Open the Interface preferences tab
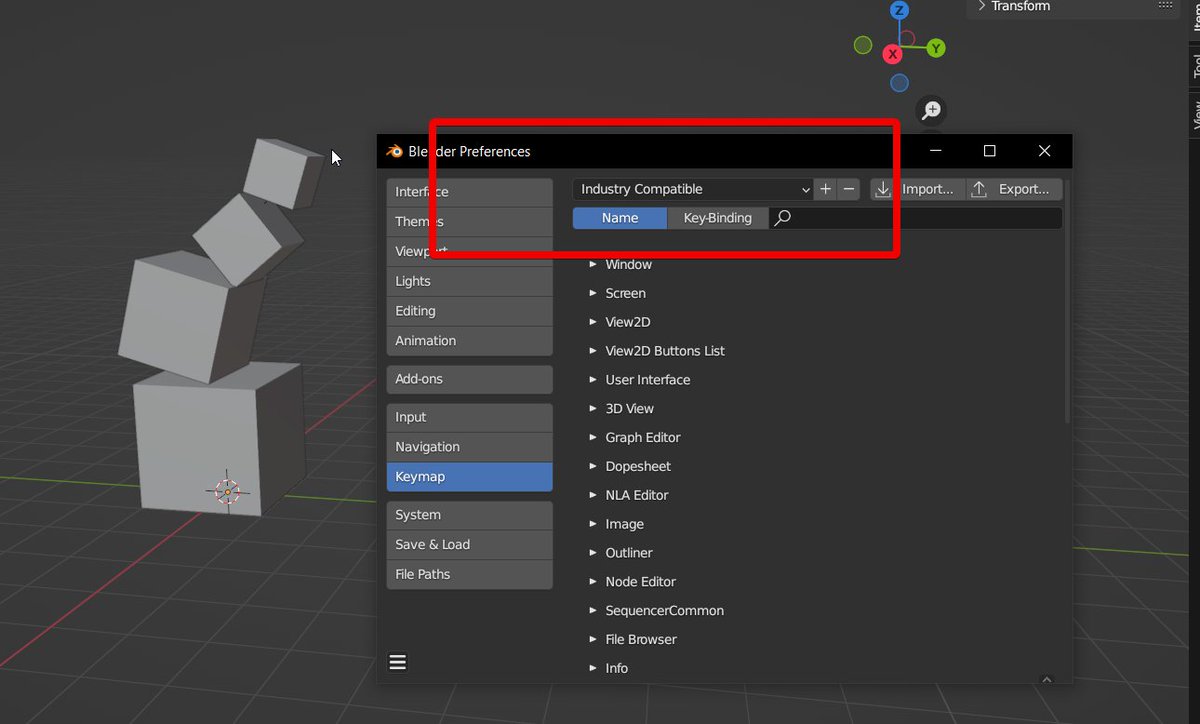The width and height of the screenshot is (1200, 724). 469,192
